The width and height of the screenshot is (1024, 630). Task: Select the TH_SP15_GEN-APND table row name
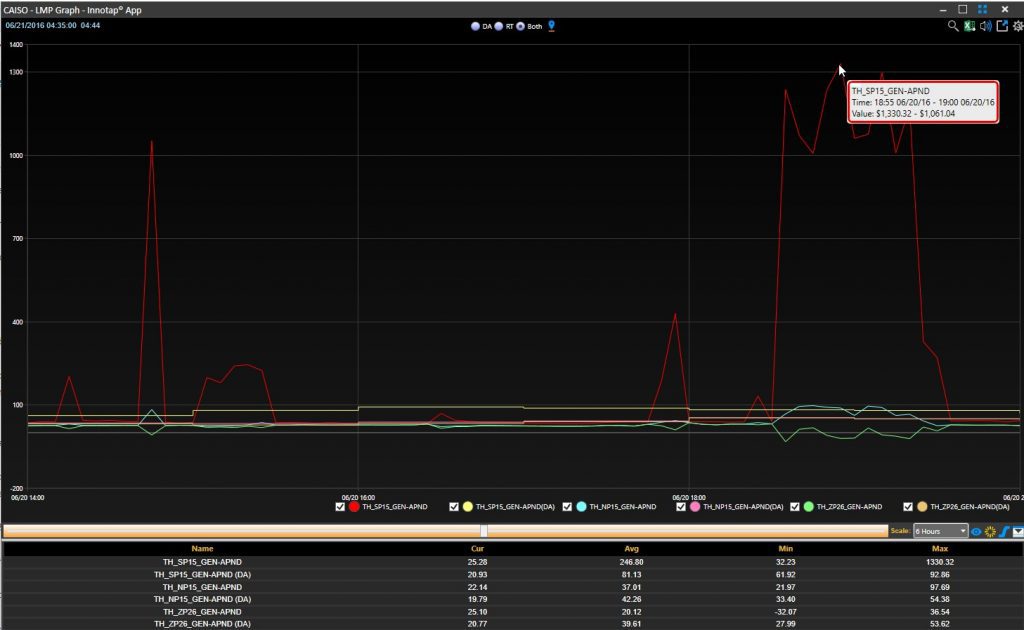(202, 561)
